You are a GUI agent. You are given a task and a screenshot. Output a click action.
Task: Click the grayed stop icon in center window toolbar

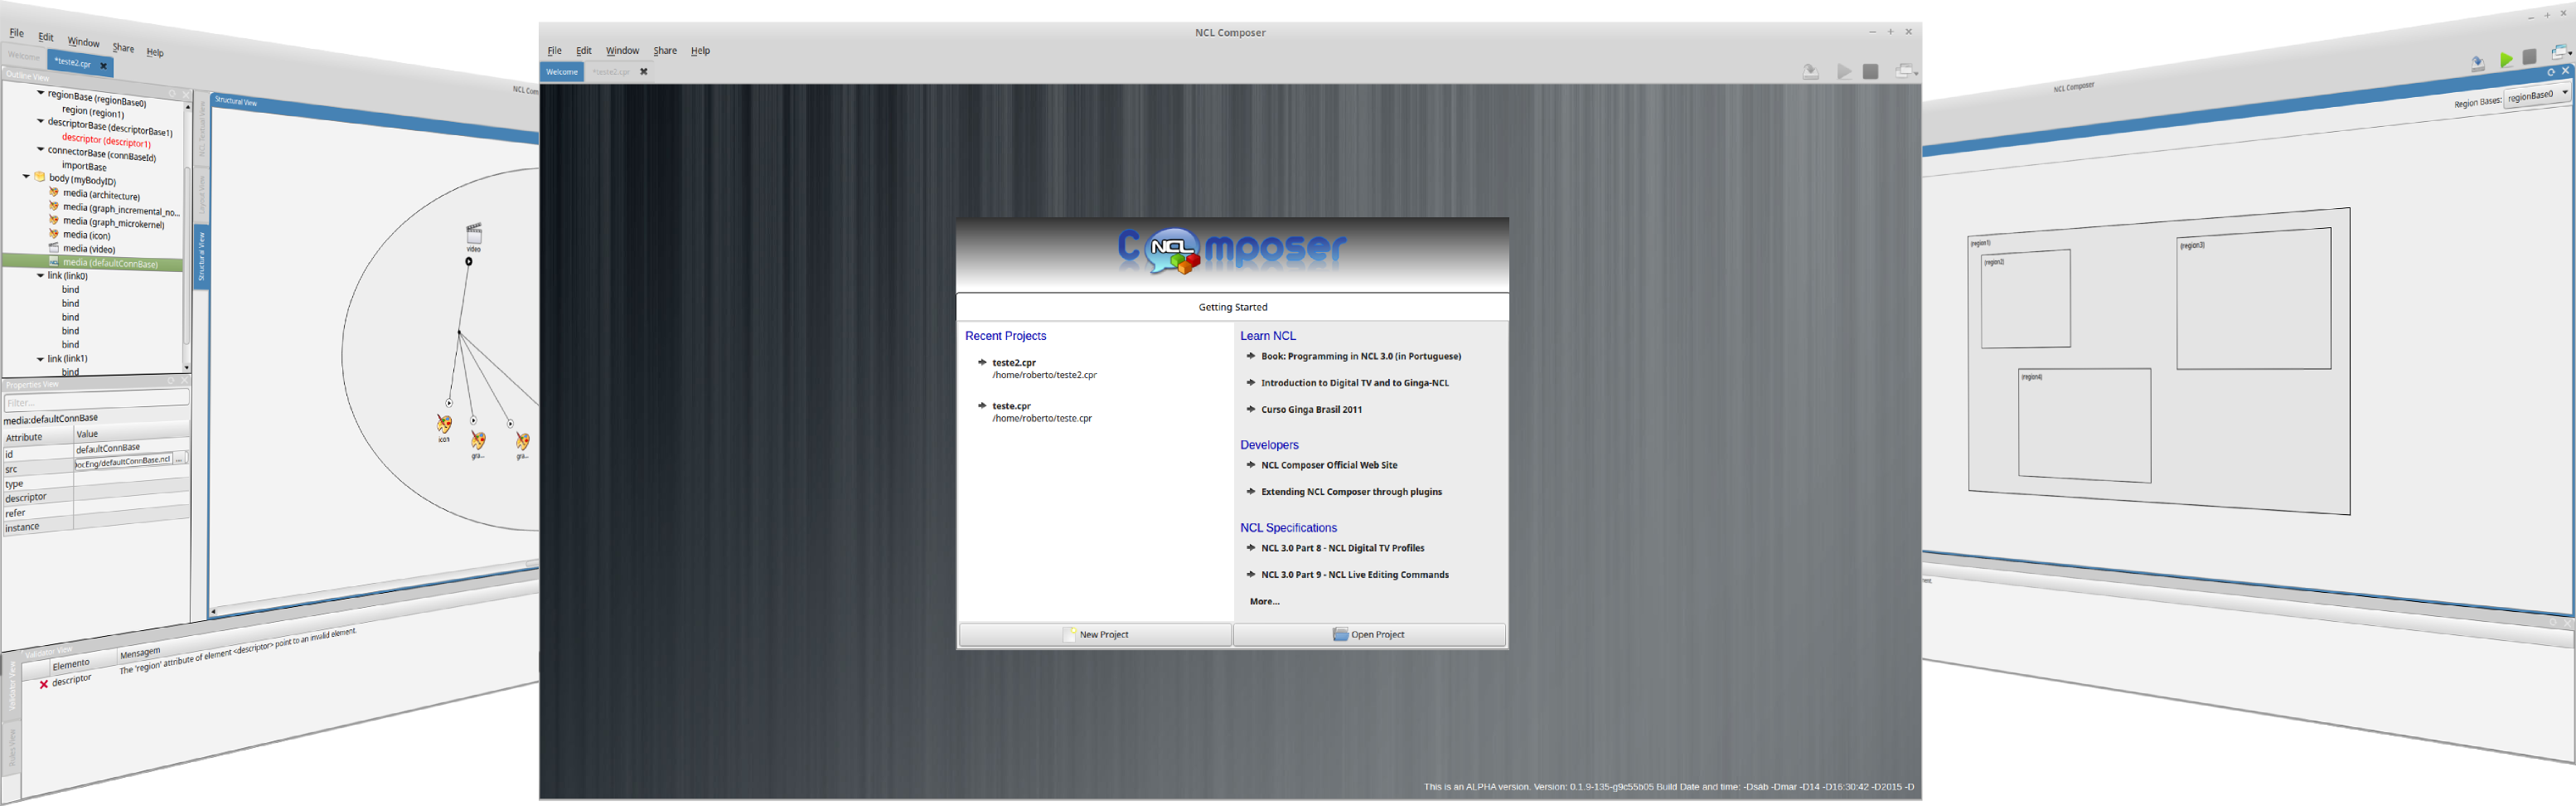[1871, 72]
